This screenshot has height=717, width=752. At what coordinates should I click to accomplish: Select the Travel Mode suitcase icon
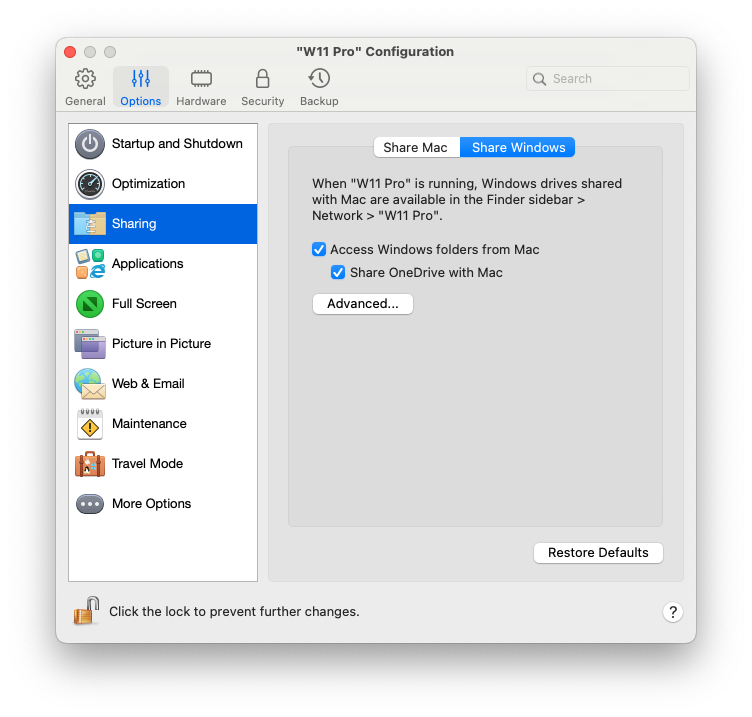(90, 464)
